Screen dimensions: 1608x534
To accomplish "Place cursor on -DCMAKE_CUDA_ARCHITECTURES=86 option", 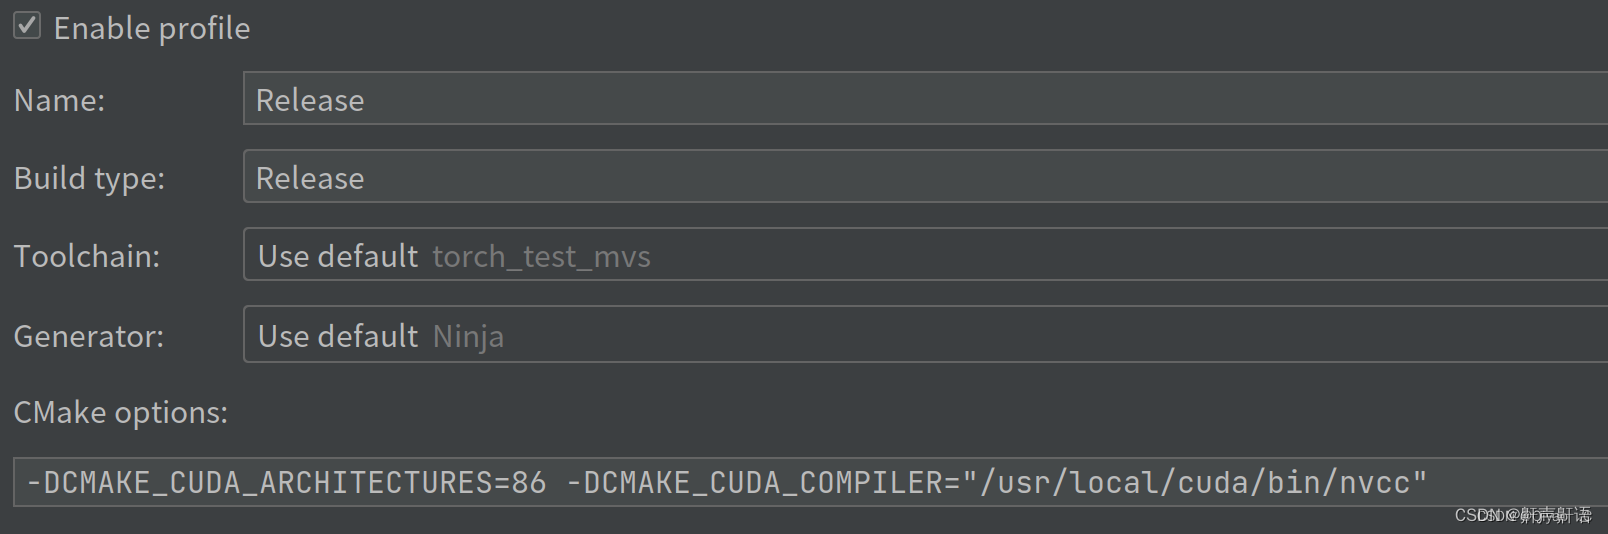I will tap(286, 483).
